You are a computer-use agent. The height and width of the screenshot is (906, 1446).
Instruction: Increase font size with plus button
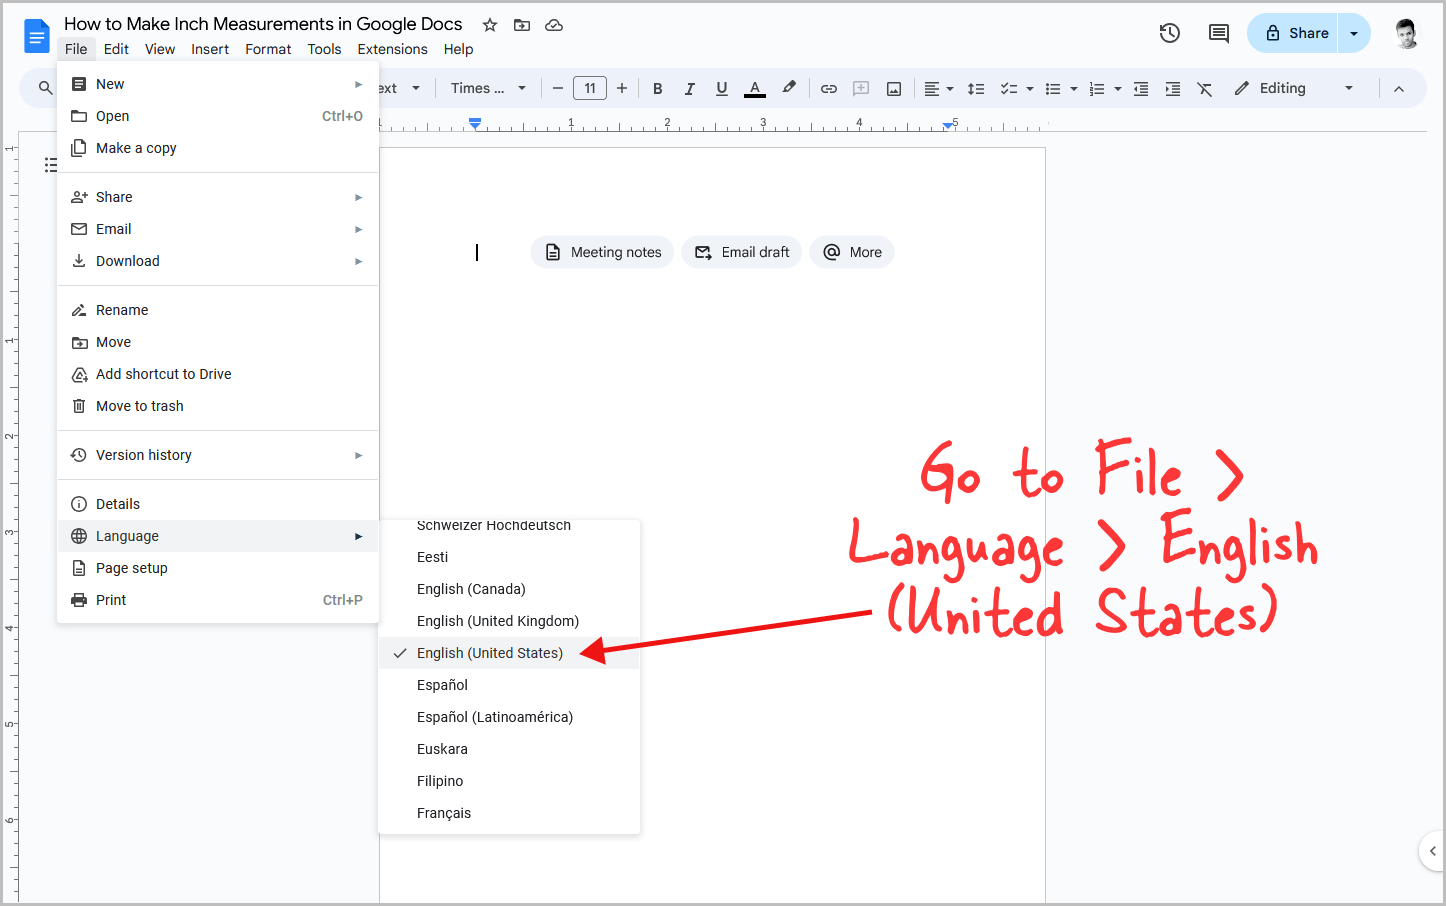[x=622, y=88]
